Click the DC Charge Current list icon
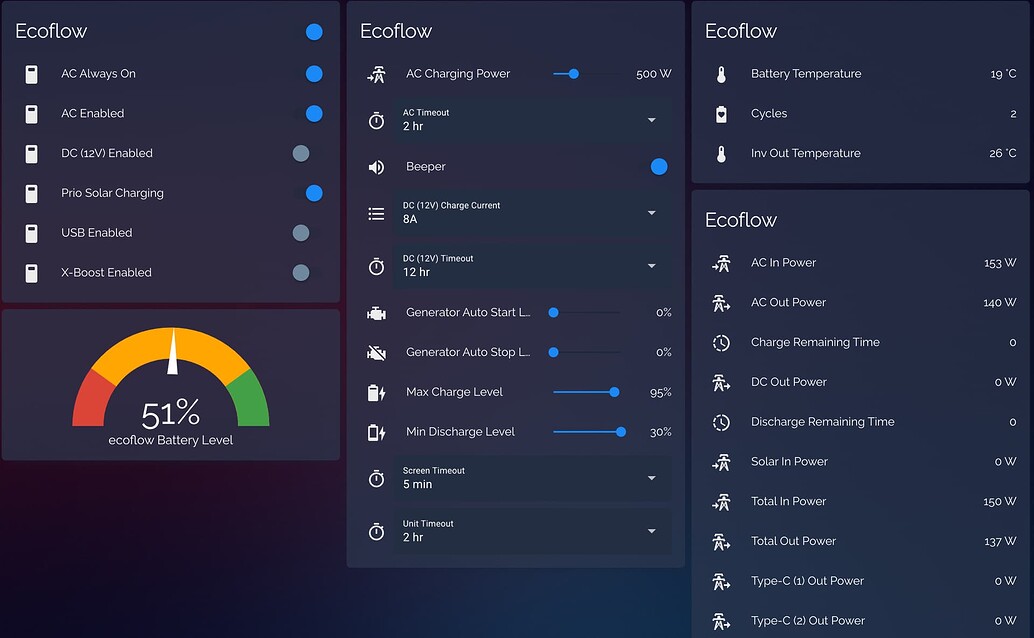 point(376,213)
